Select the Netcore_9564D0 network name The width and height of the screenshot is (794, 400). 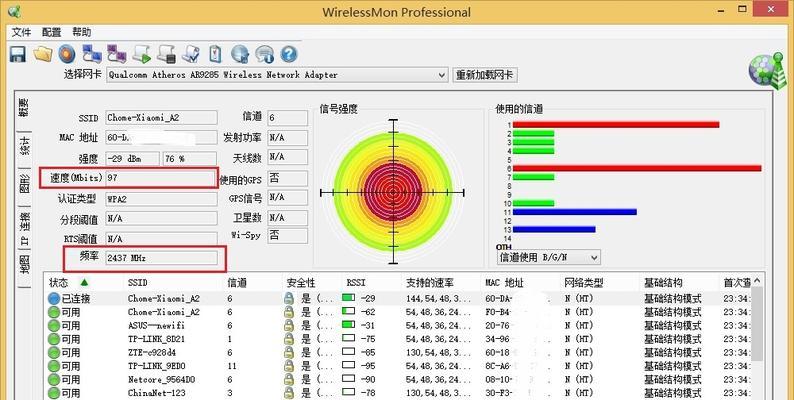coord(162,379)
